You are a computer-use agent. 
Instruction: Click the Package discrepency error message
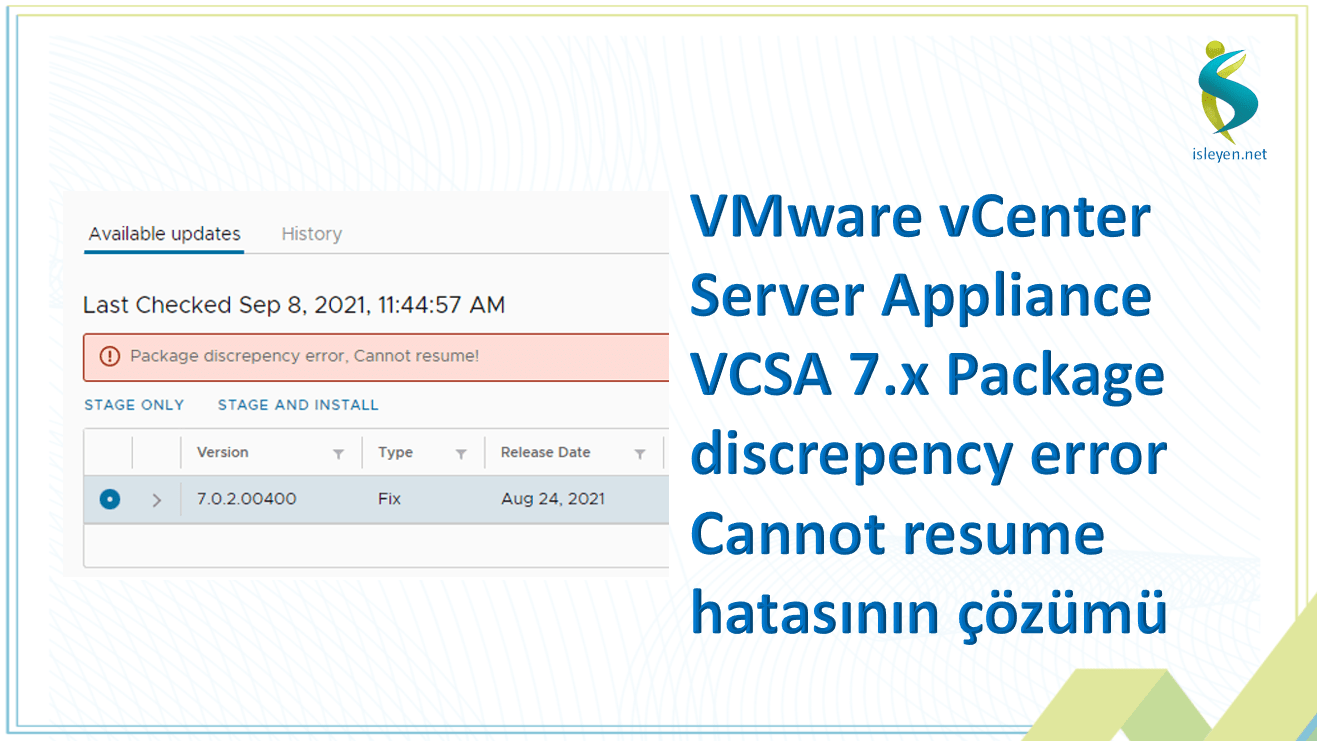tap(304, 356)
